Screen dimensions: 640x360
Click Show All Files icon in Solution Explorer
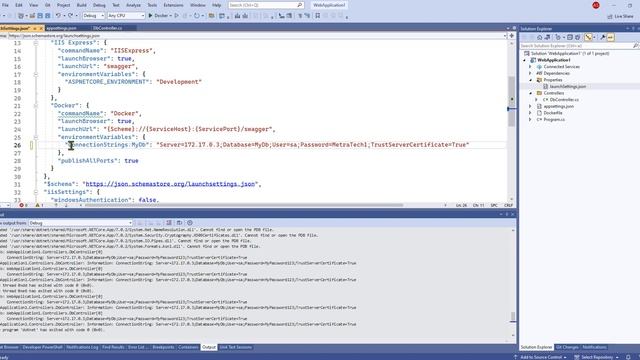(x=578, y=37)
